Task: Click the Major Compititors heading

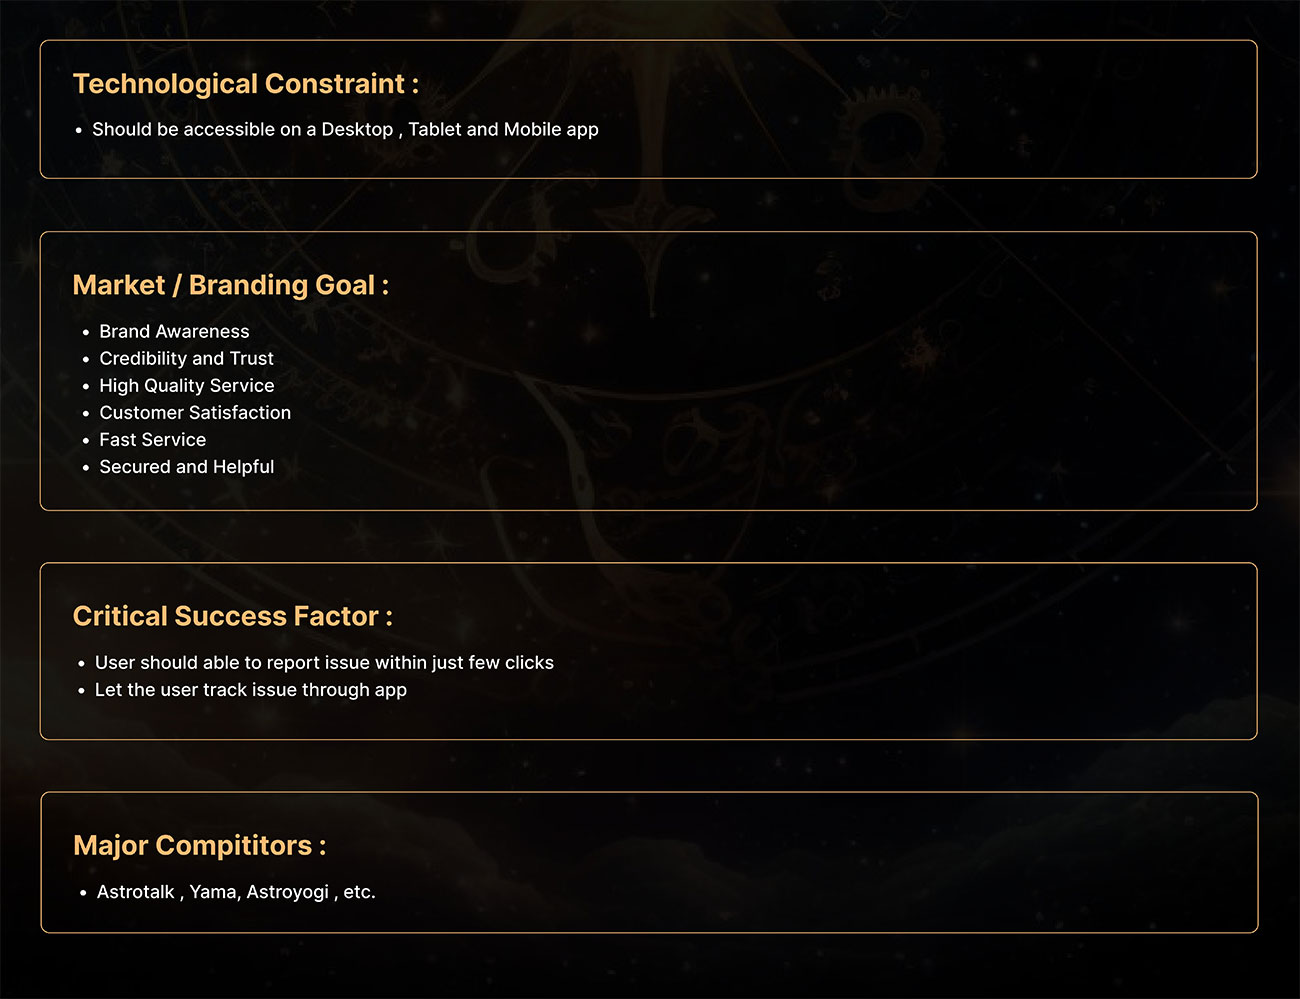Action: pyautogui.click(x=200, y=846)
